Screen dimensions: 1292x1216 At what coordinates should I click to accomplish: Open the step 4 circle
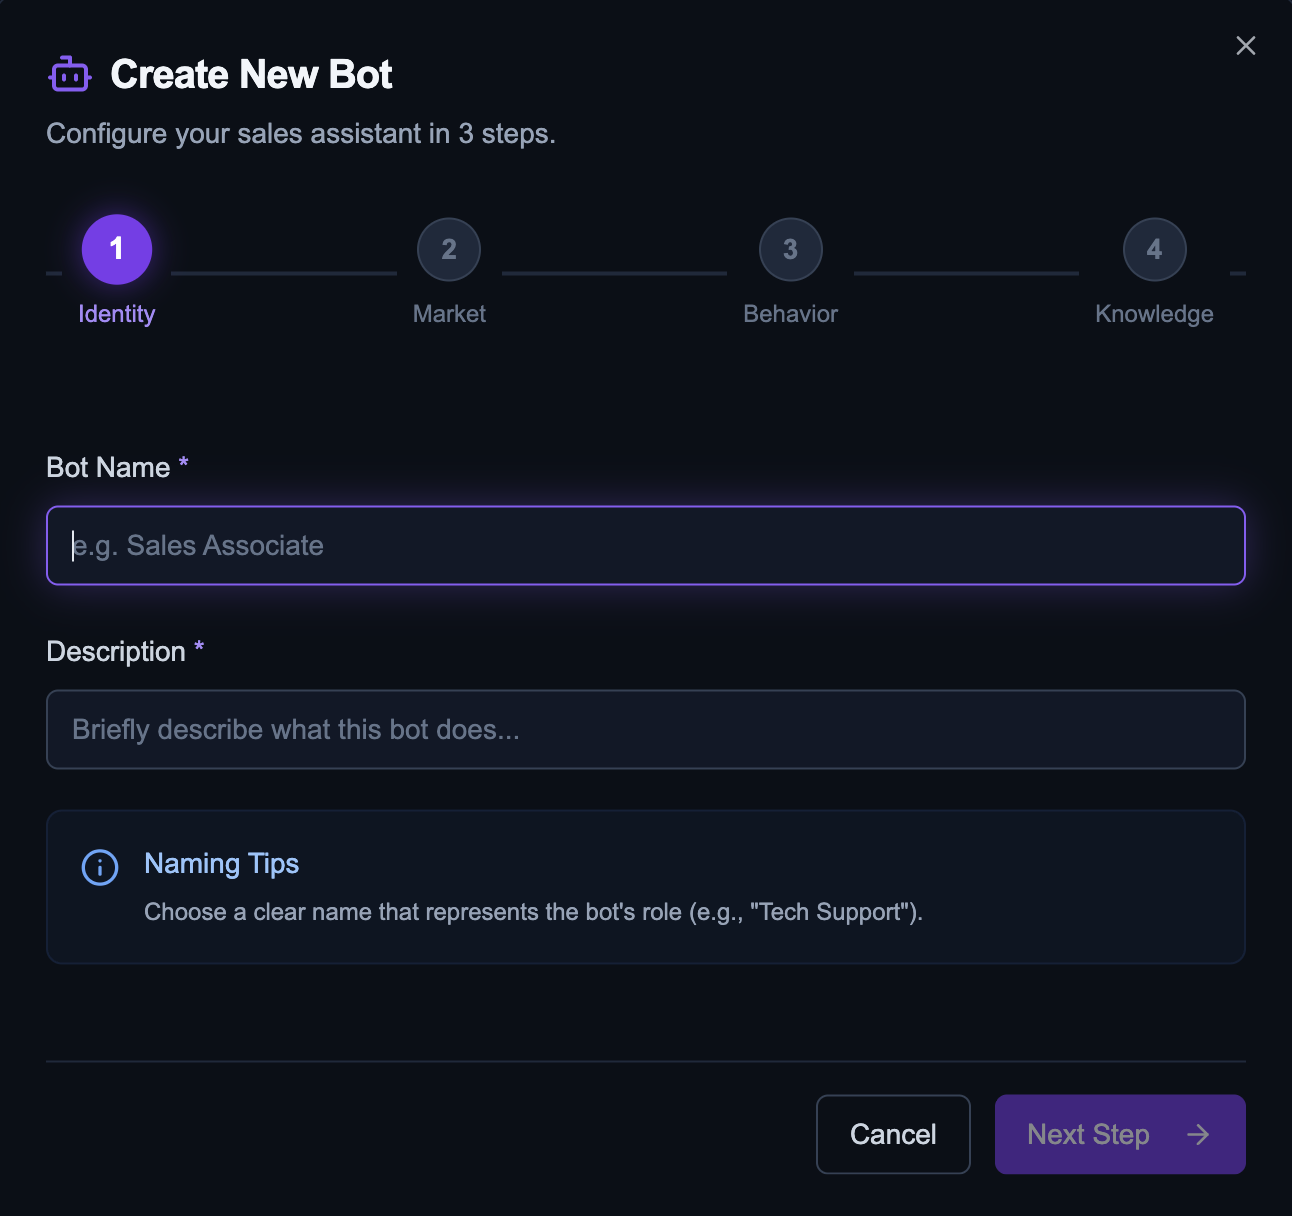1154,249
